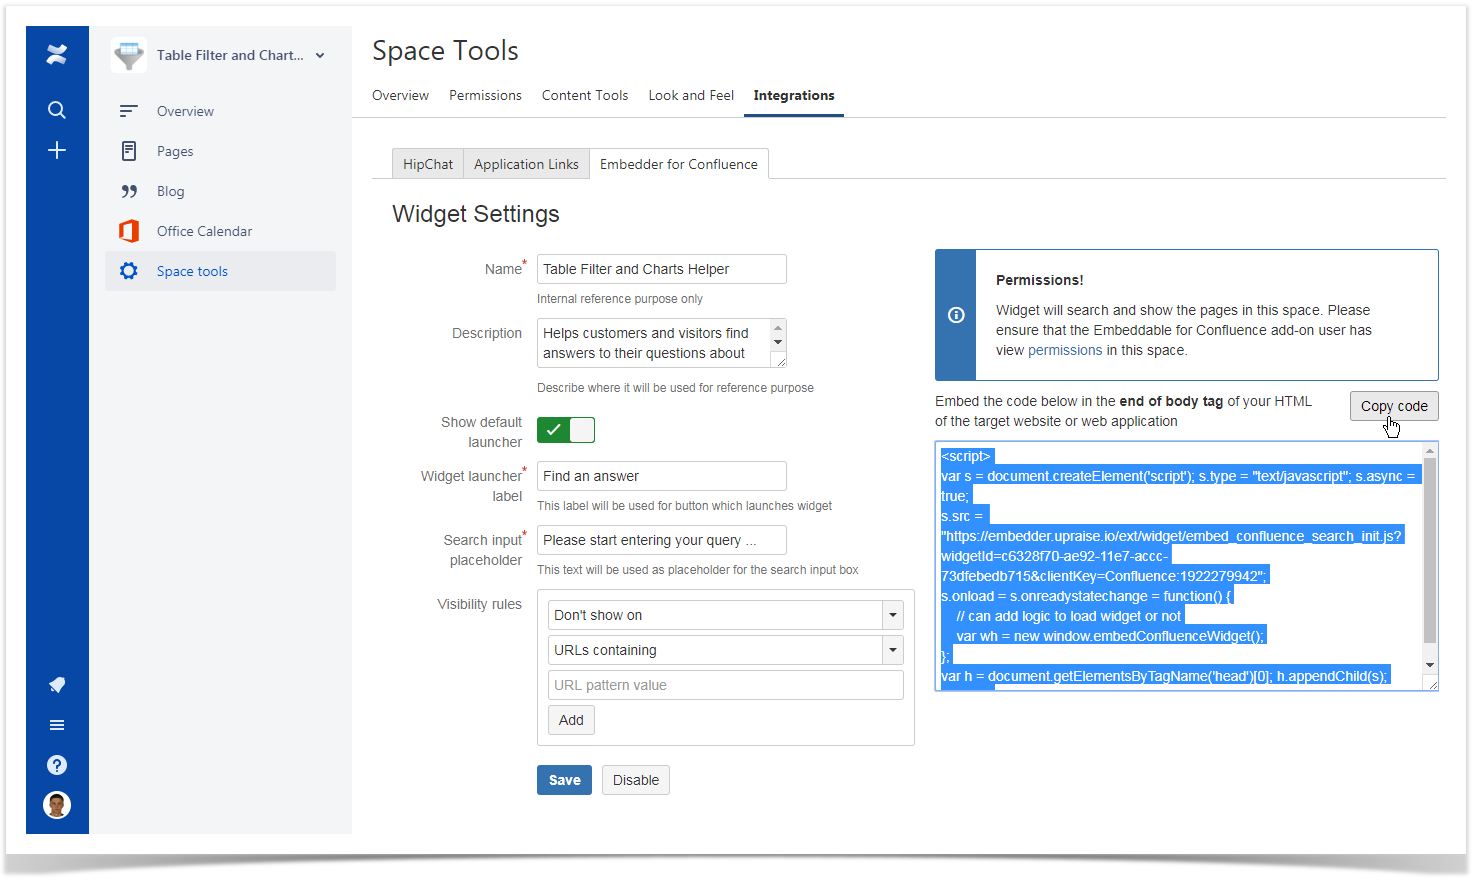Click the Disable button
1480x883 pixels.
pos(636,780)
